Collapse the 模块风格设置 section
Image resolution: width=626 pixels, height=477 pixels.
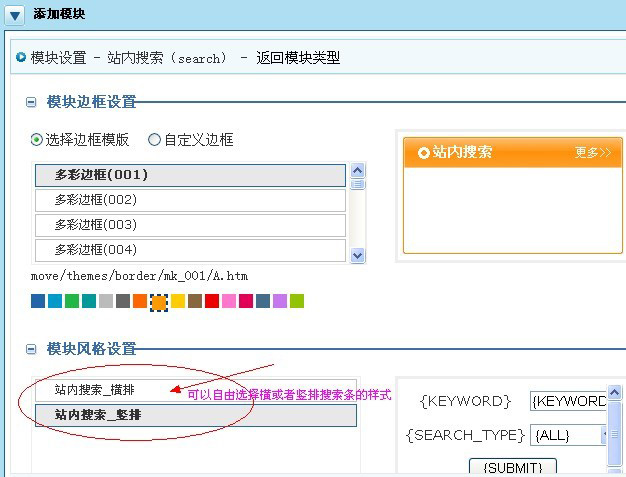pos(31,350)
